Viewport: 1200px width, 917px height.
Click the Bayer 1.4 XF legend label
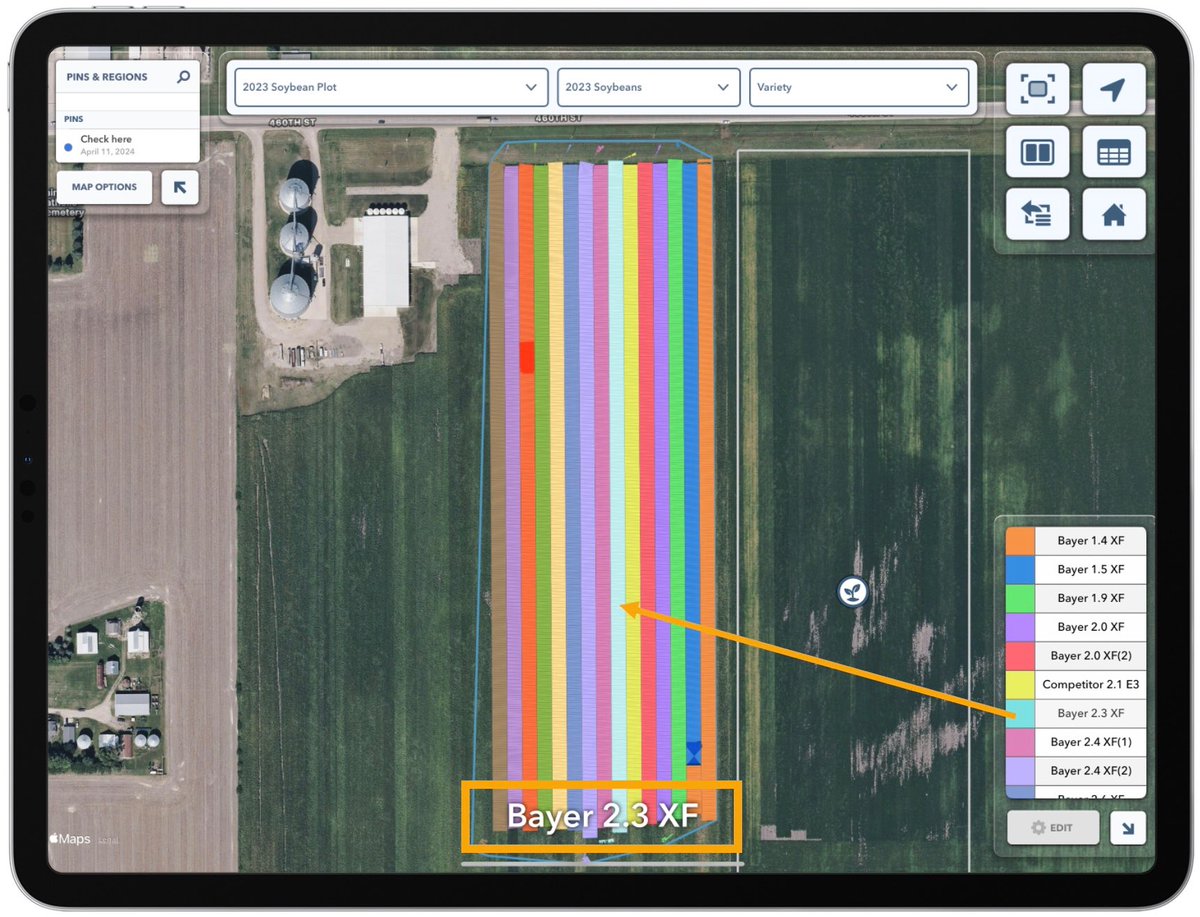pos(1090,541)
